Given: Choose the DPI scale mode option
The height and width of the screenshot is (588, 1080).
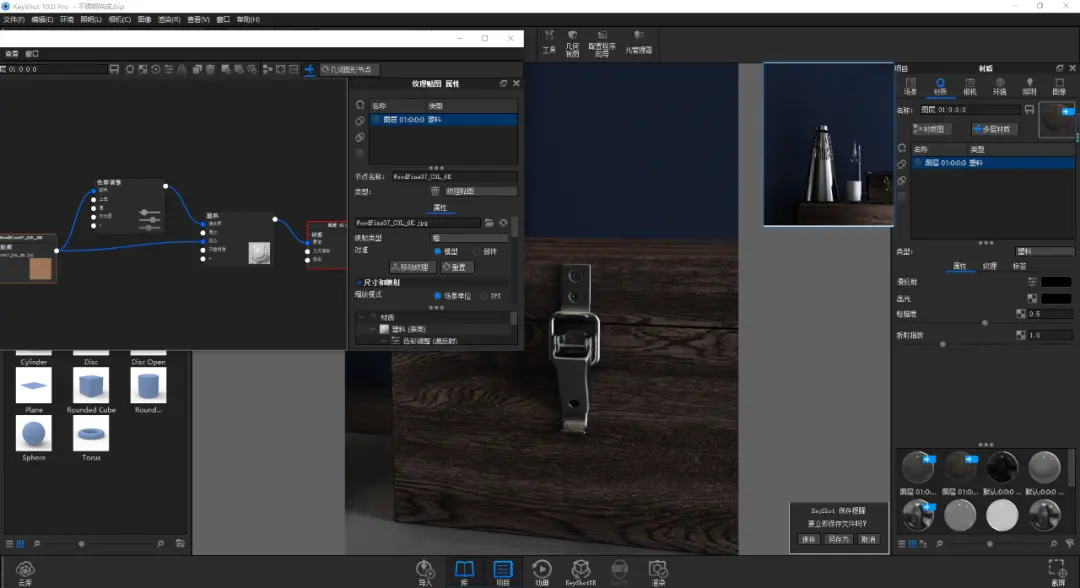Looking at the screenshot, I should click(485, 296).
